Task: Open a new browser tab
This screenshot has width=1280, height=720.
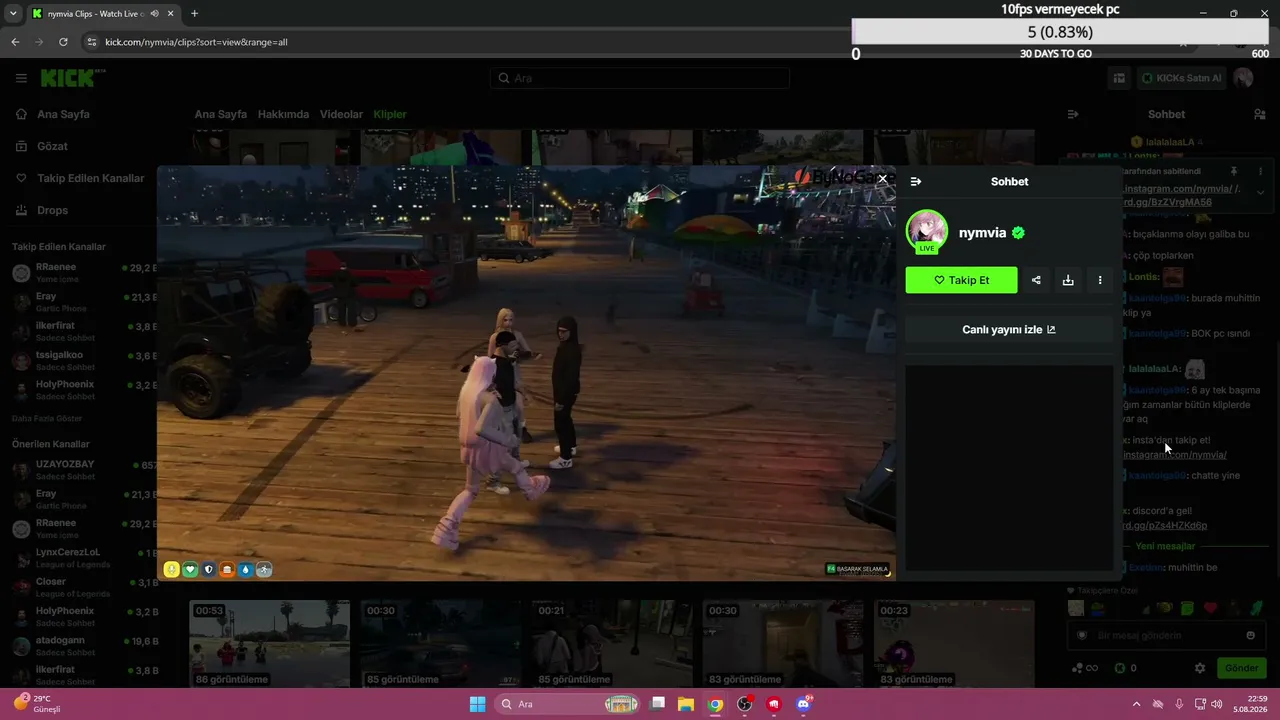Action: tap(194, 14)
